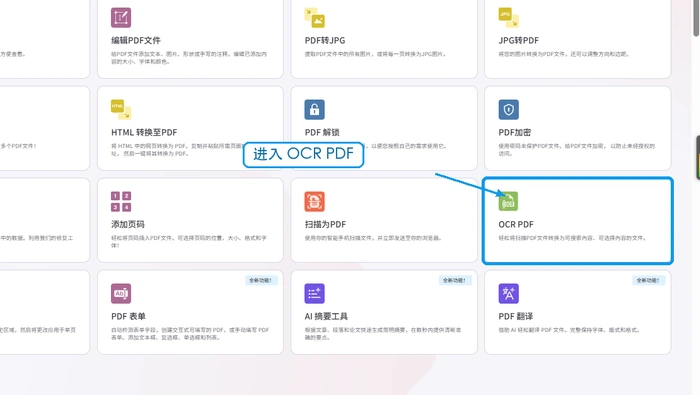Click the PDF 解锁 title
Viewport: 700px width, 395px height.
(322, 132)
